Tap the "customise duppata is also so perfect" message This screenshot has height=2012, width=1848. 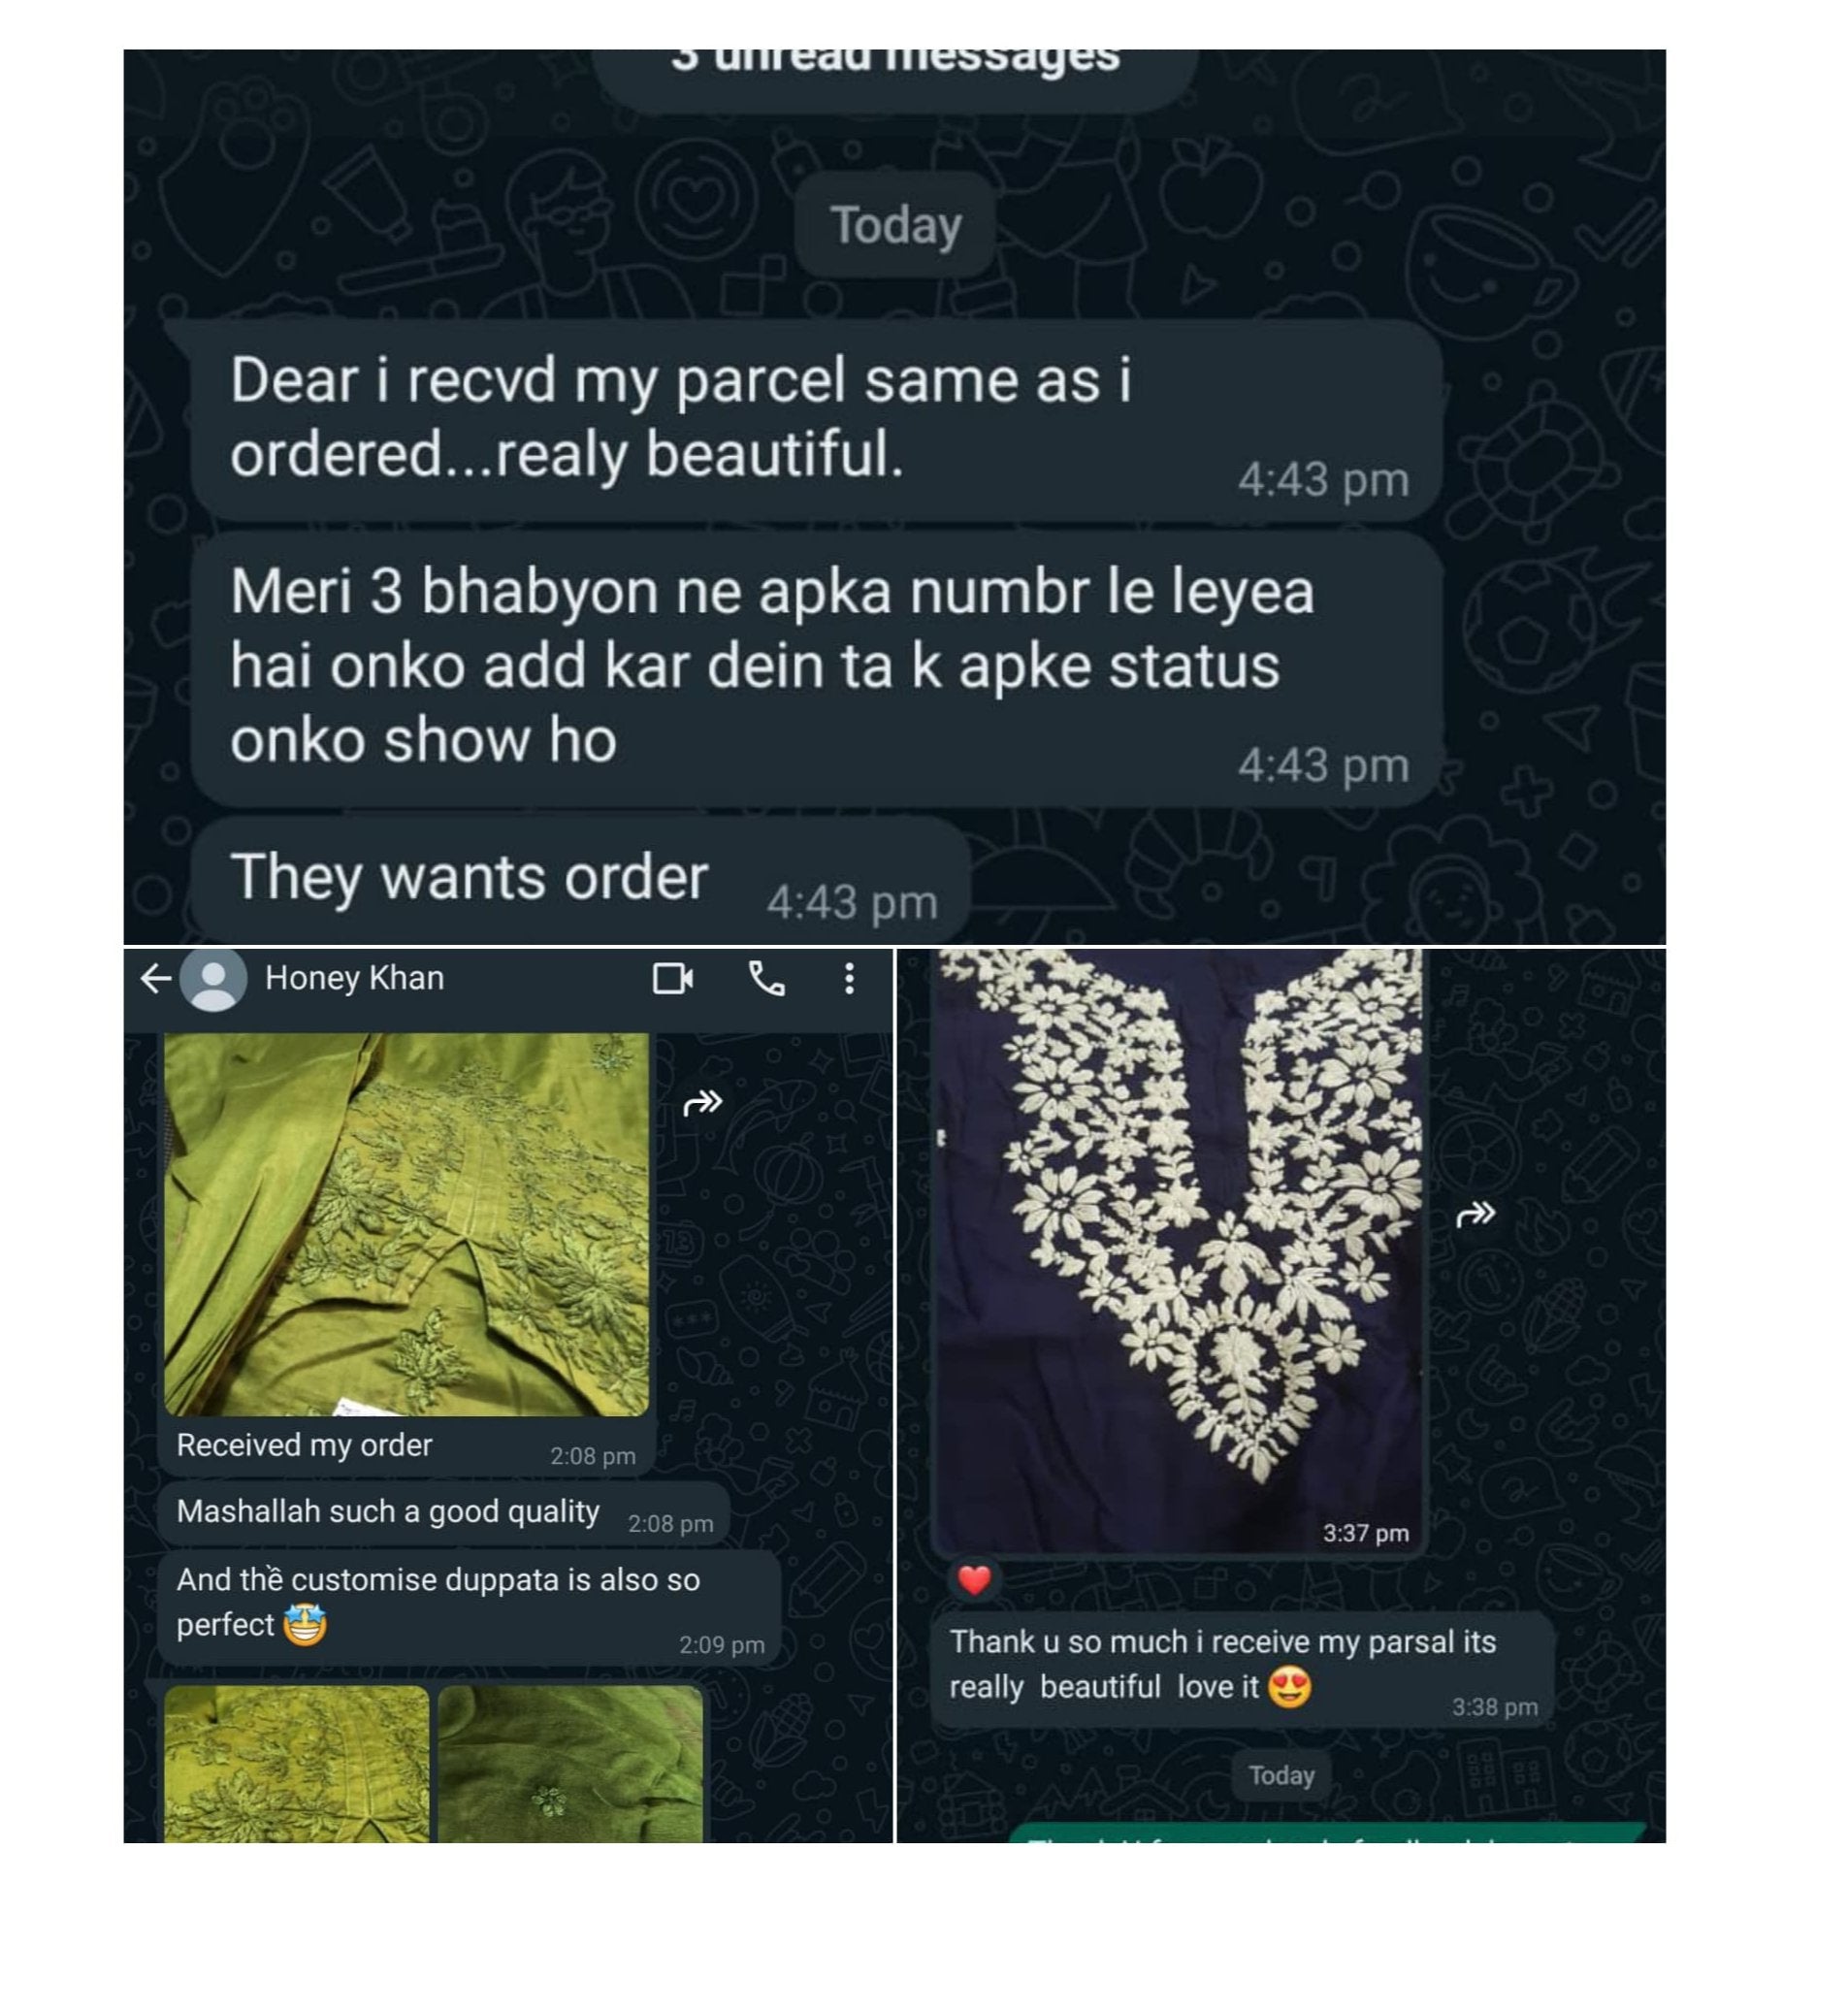[469, 1607]
